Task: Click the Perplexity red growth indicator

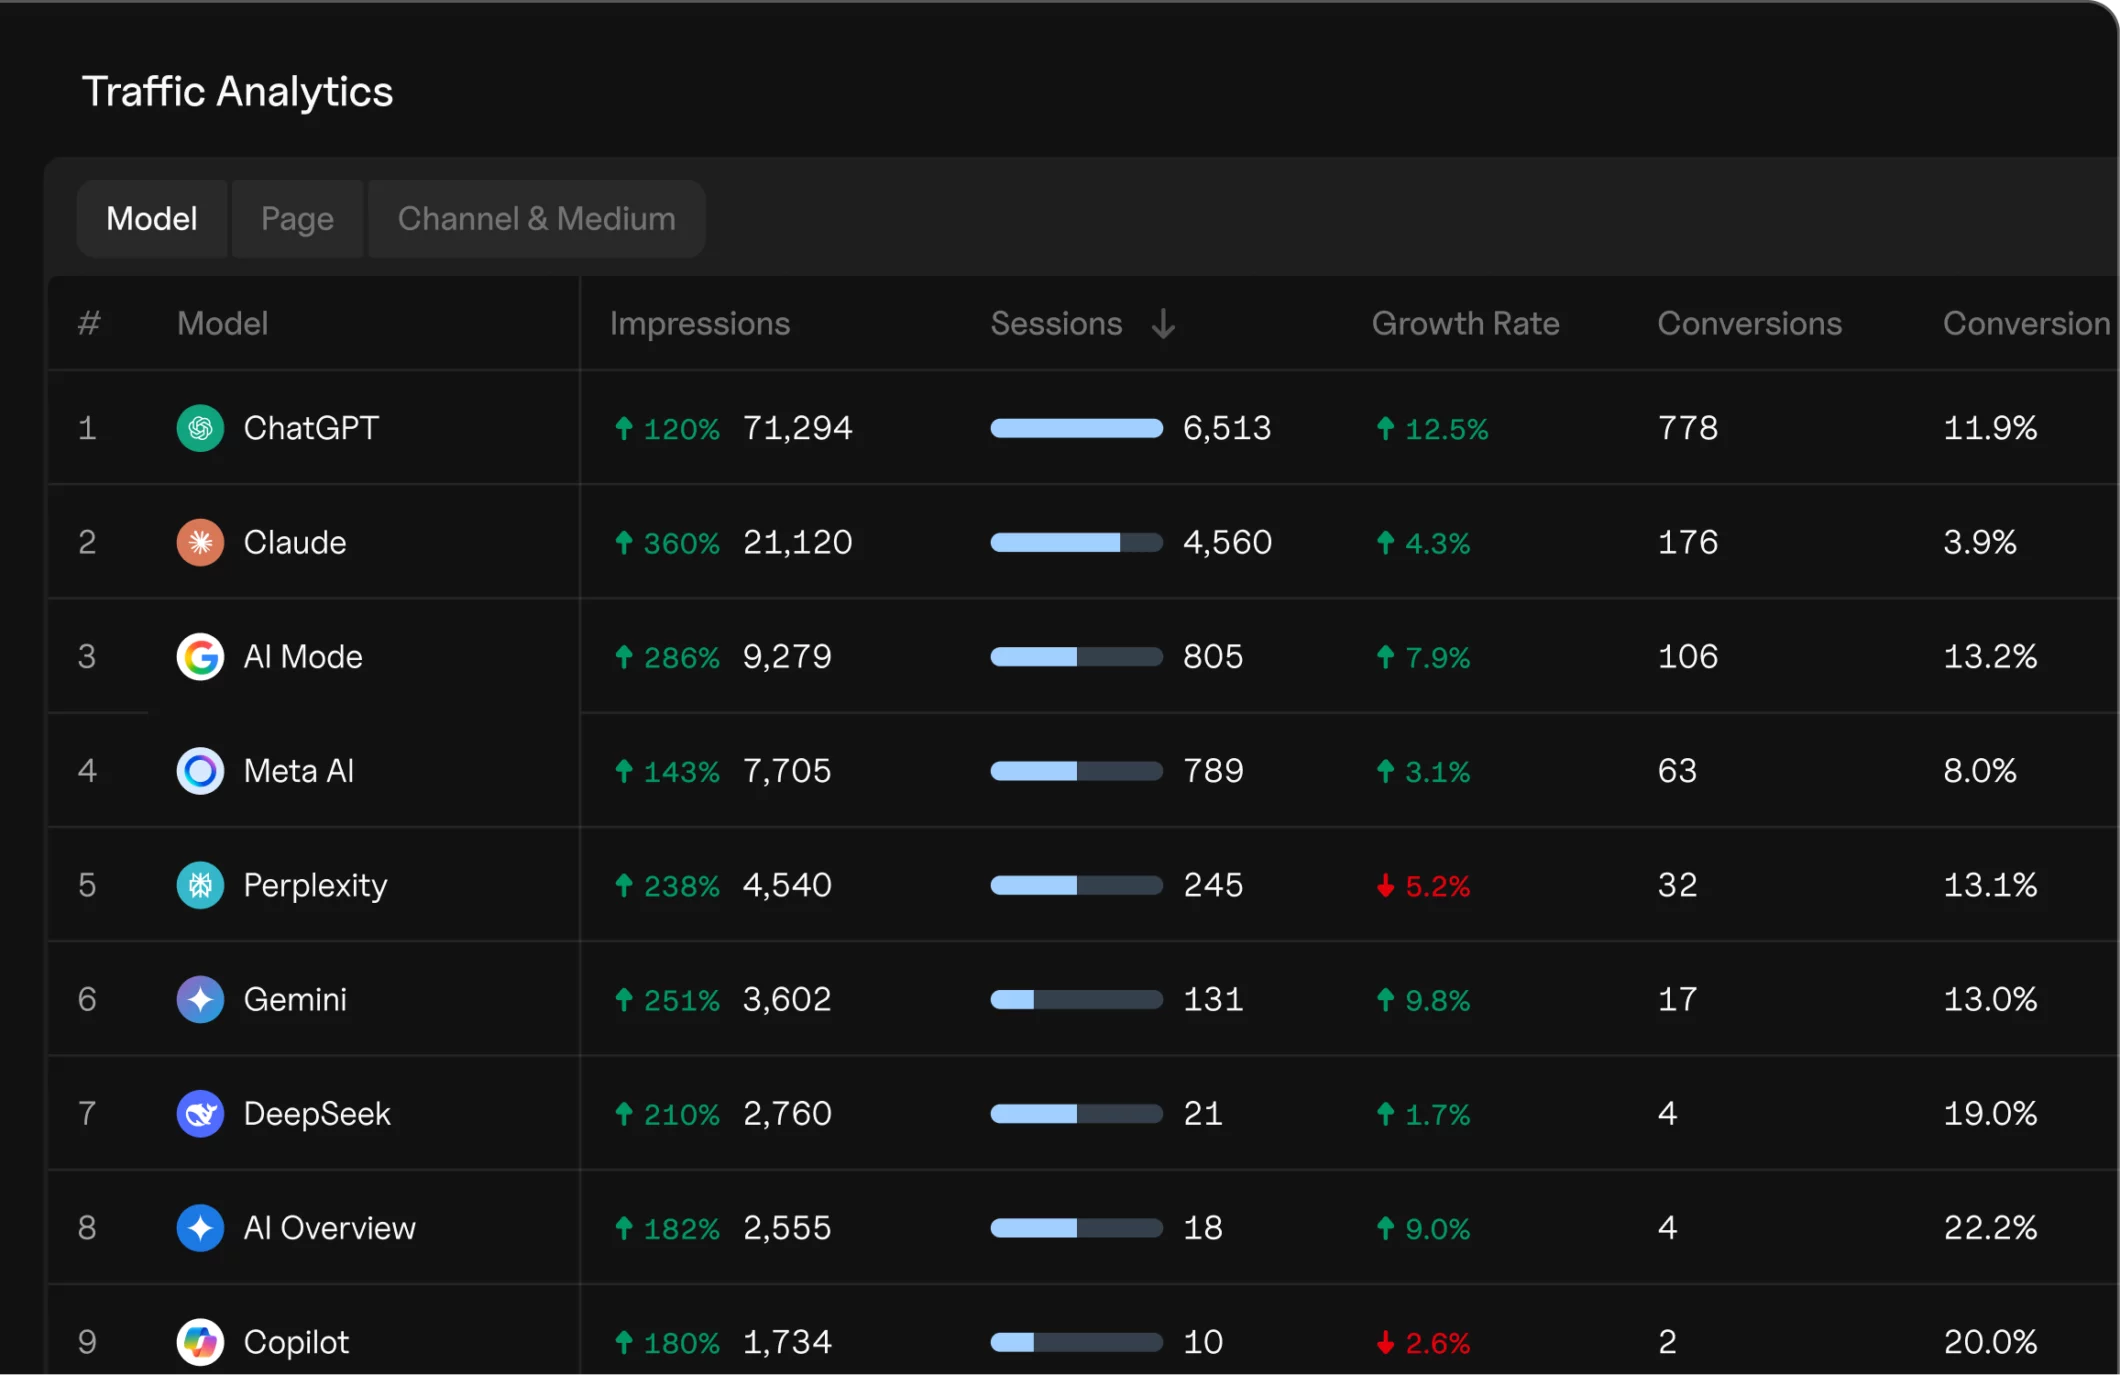Action: tap(1422, 885)
